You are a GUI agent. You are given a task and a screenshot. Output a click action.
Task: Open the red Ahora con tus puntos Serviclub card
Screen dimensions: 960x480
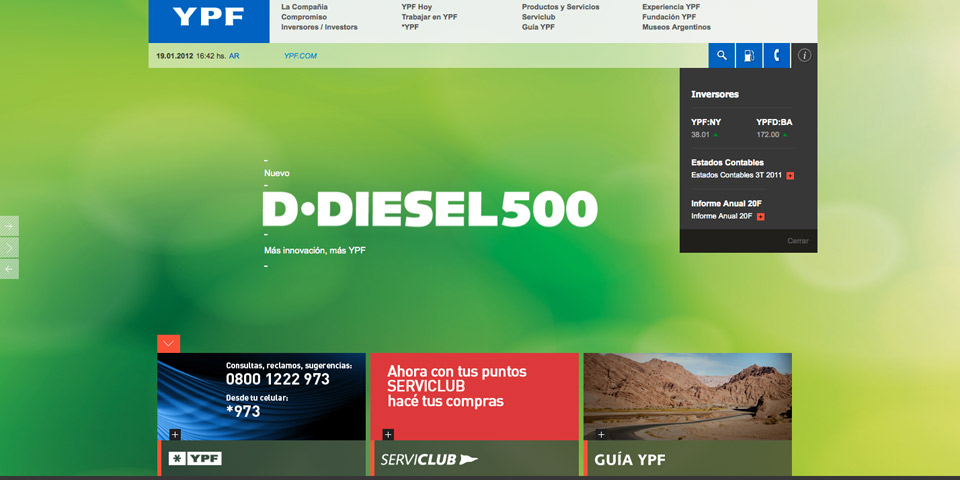474,397
